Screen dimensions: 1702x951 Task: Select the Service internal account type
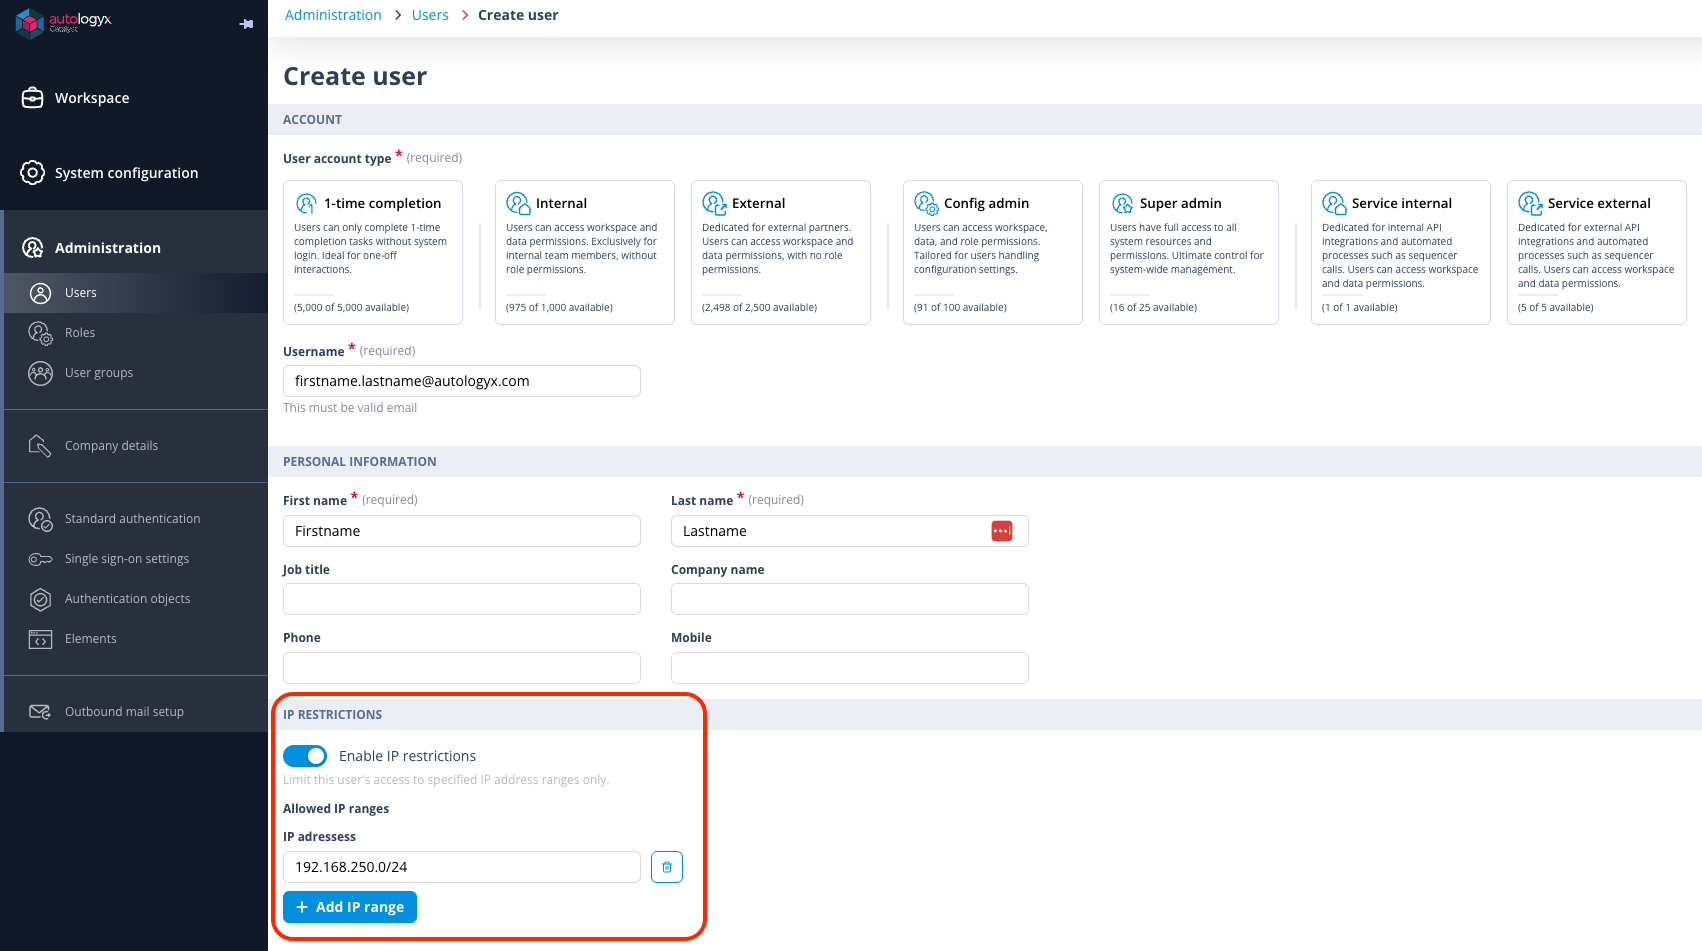(1401, 252)
